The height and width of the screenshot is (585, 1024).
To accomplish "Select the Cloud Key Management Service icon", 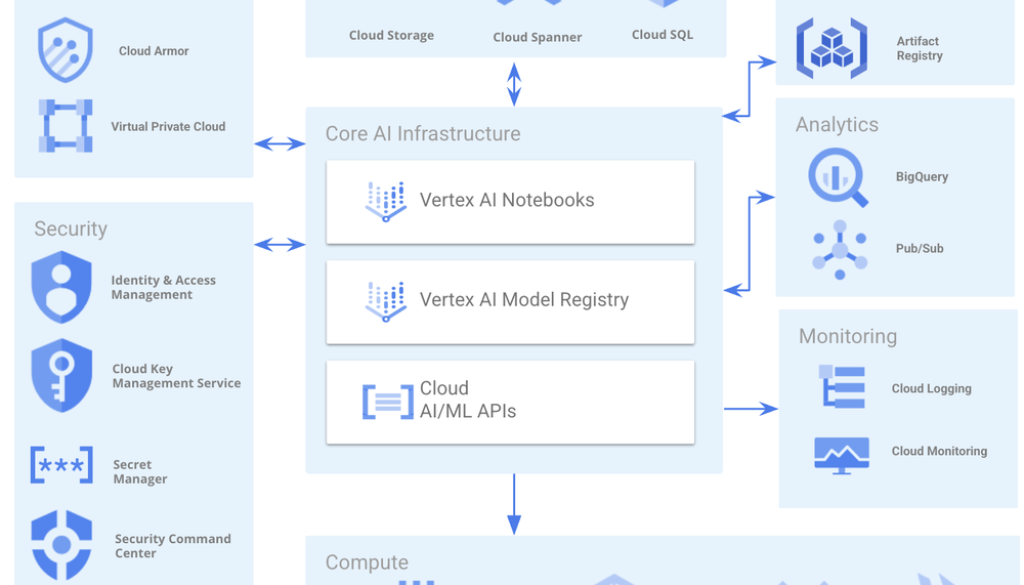I will click(62, 375).
